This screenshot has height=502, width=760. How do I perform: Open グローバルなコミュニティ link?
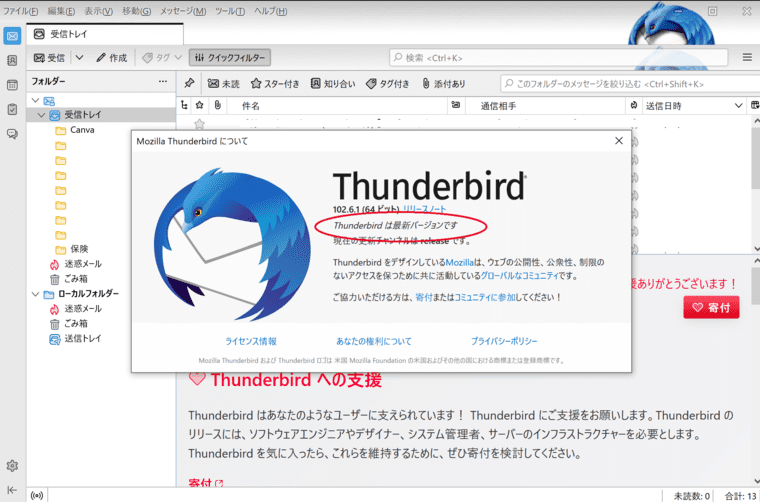(x=519, y=276)
